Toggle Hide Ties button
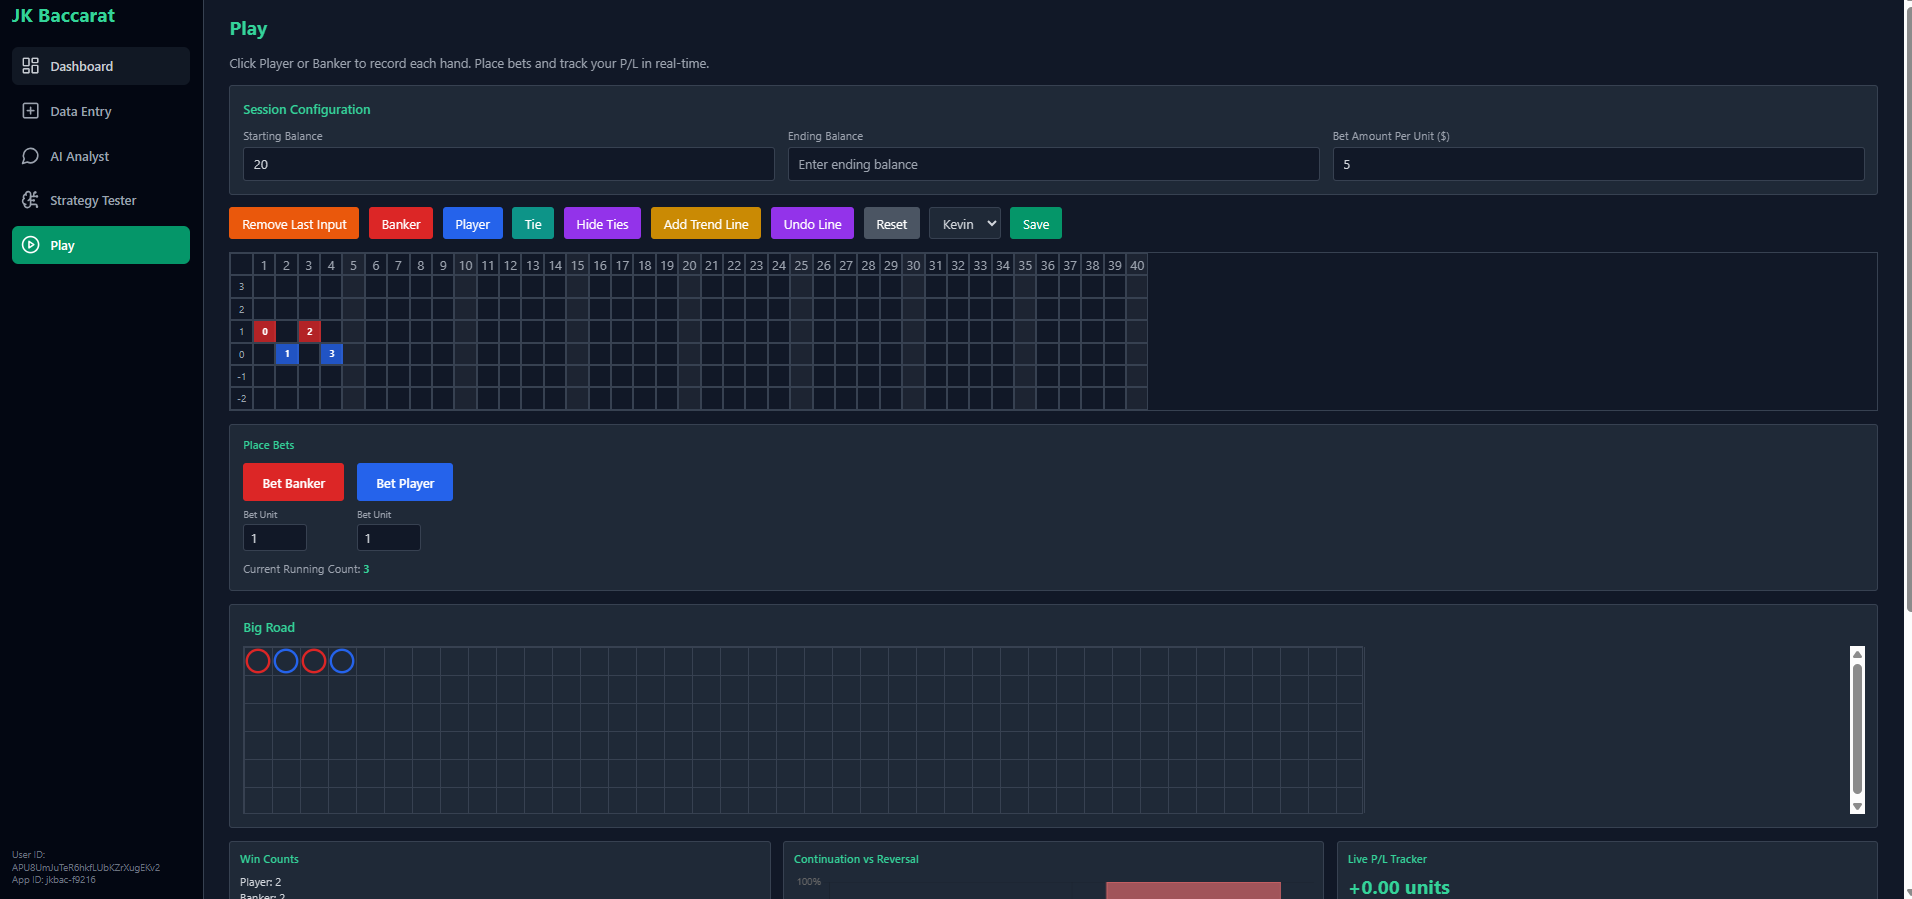Viewport: 1912px width, 899px height. [x=602, y=224]
